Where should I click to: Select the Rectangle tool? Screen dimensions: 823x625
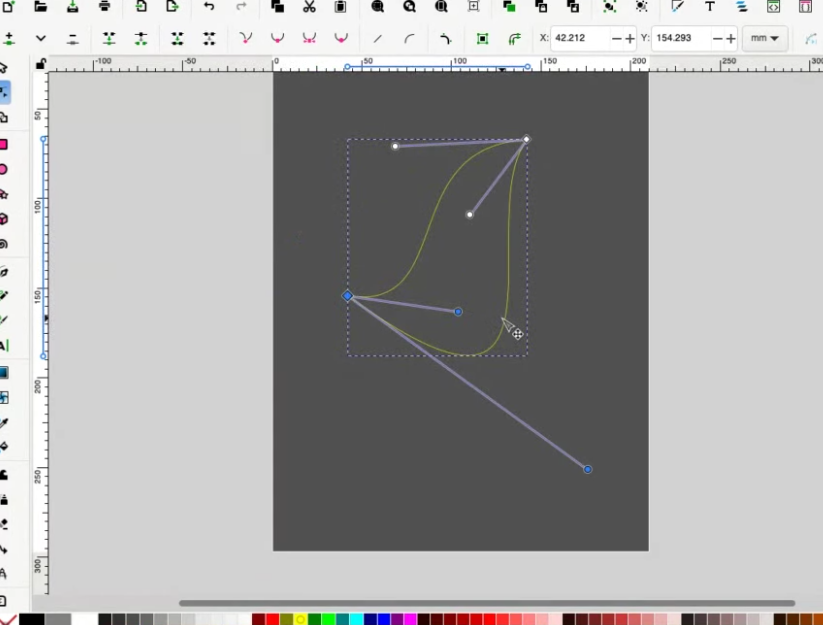coord(4,144)
